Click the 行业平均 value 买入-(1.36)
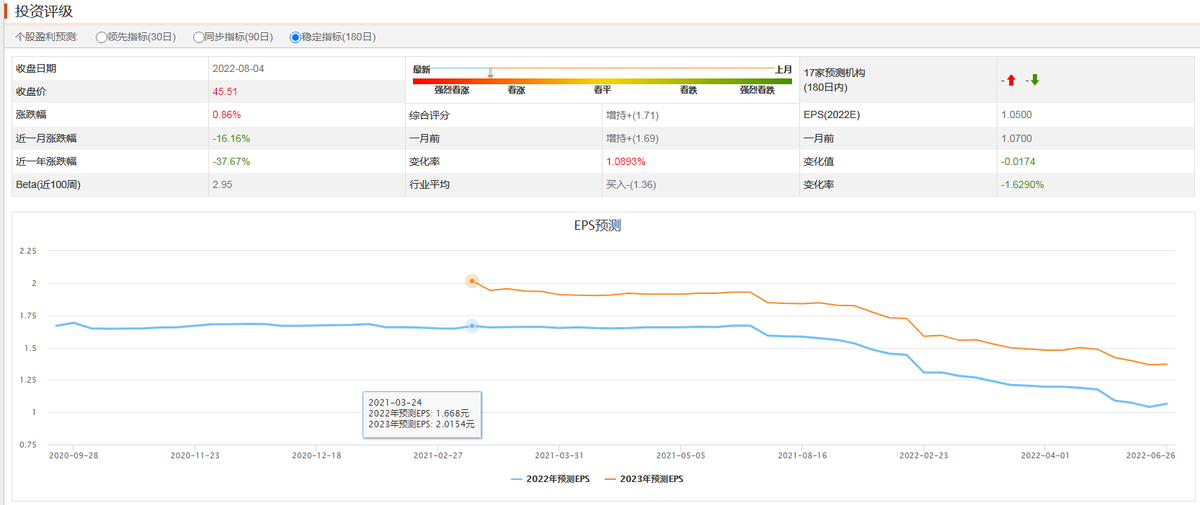The height and width of the screenshot is (505, 1200). pyautogui.click(x=631, y=185)
